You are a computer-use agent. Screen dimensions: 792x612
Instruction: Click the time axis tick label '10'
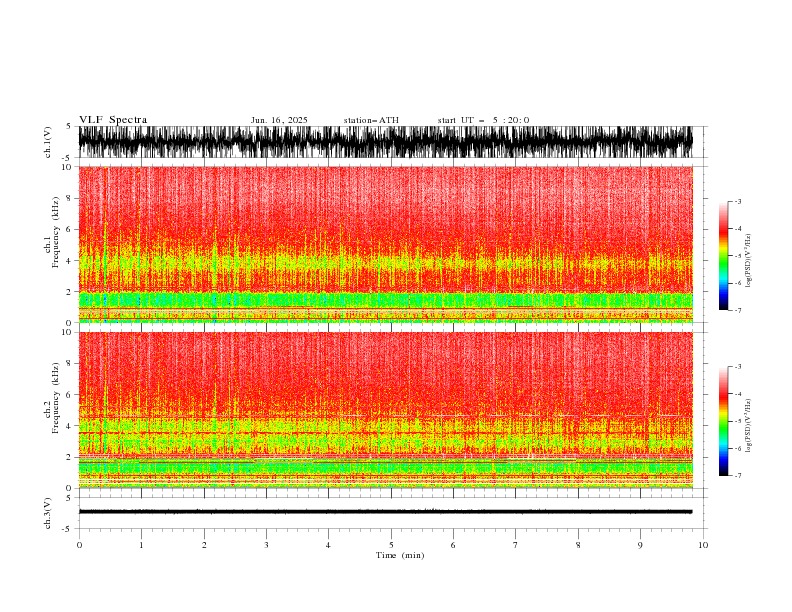coord(703,545)
